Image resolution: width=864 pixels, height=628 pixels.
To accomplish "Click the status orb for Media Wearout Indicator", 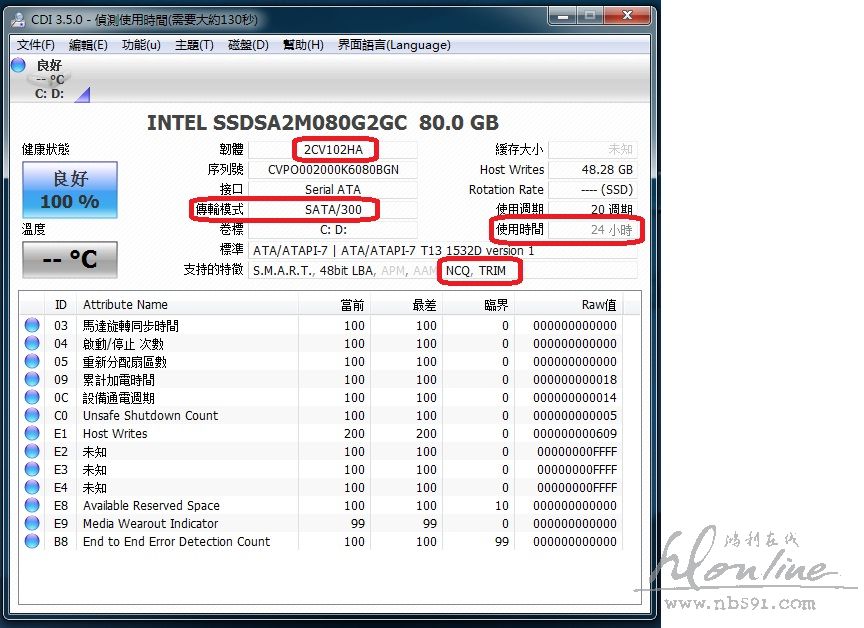I will [32, 523].
